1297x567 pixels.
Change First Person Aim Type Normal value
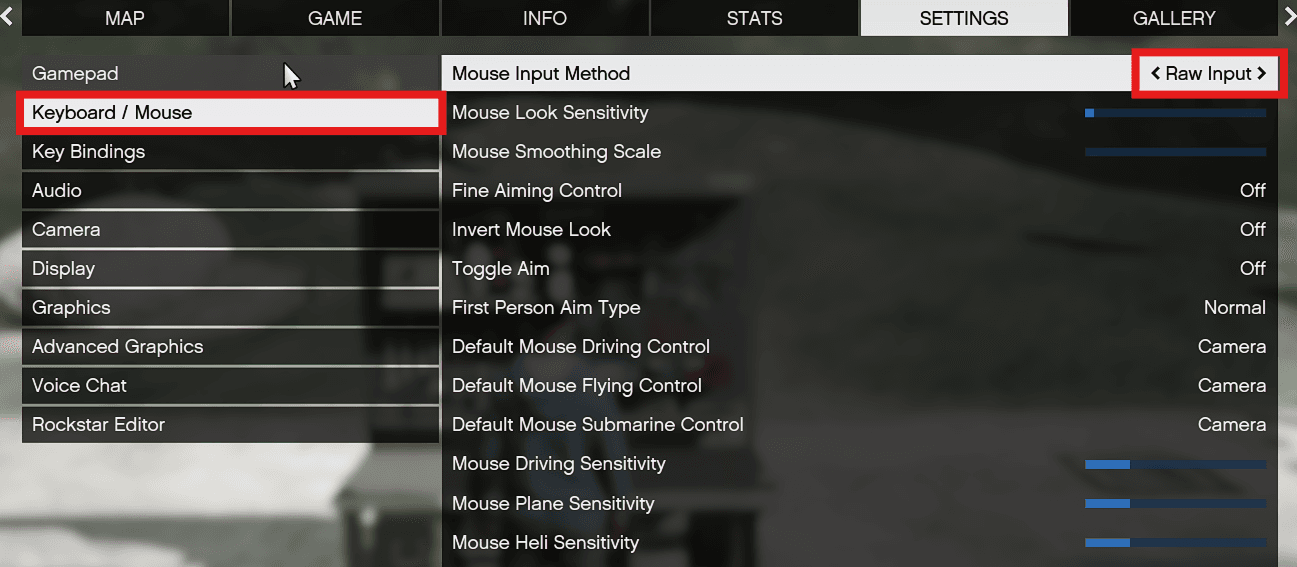click(1234, 308)
